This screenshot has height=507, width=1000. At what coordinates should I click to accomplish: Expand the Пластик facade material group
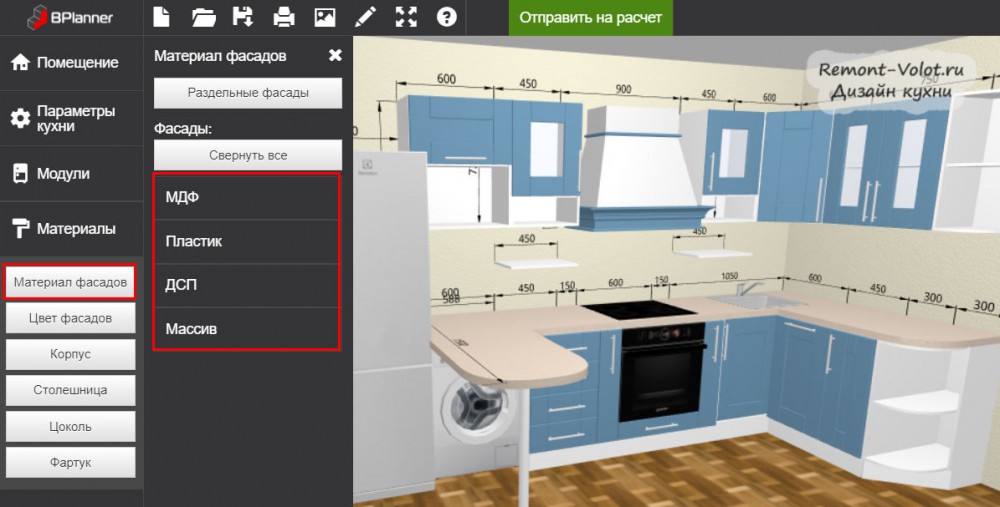(x=247, y=242)
